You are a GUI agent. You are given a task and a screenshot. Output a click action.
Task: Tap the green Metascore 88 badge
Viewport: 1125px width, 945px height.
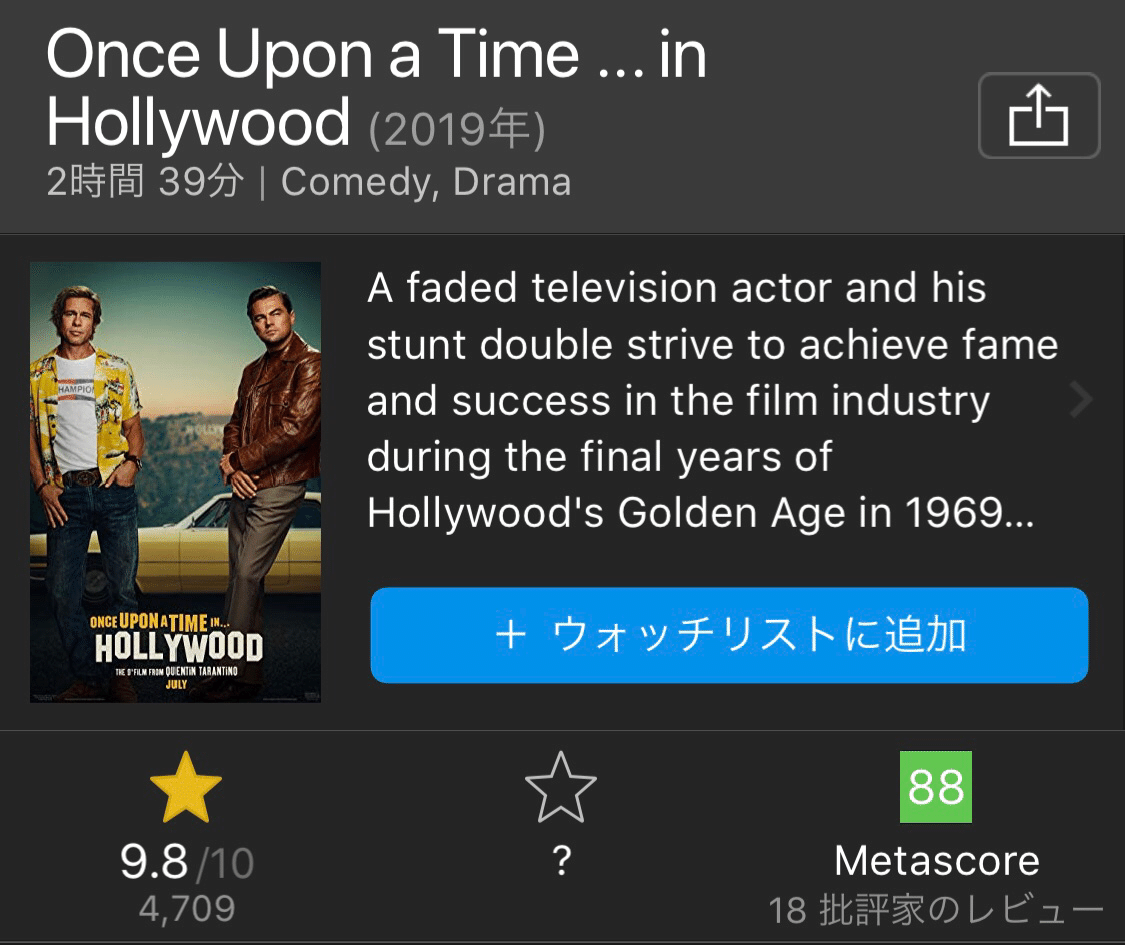[936, 789]
